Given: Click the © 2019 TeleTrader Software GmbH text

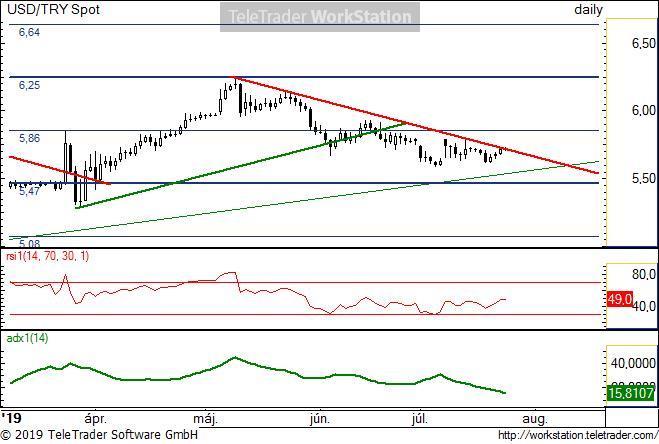Looking at the screenshot, I should [99, 435].
